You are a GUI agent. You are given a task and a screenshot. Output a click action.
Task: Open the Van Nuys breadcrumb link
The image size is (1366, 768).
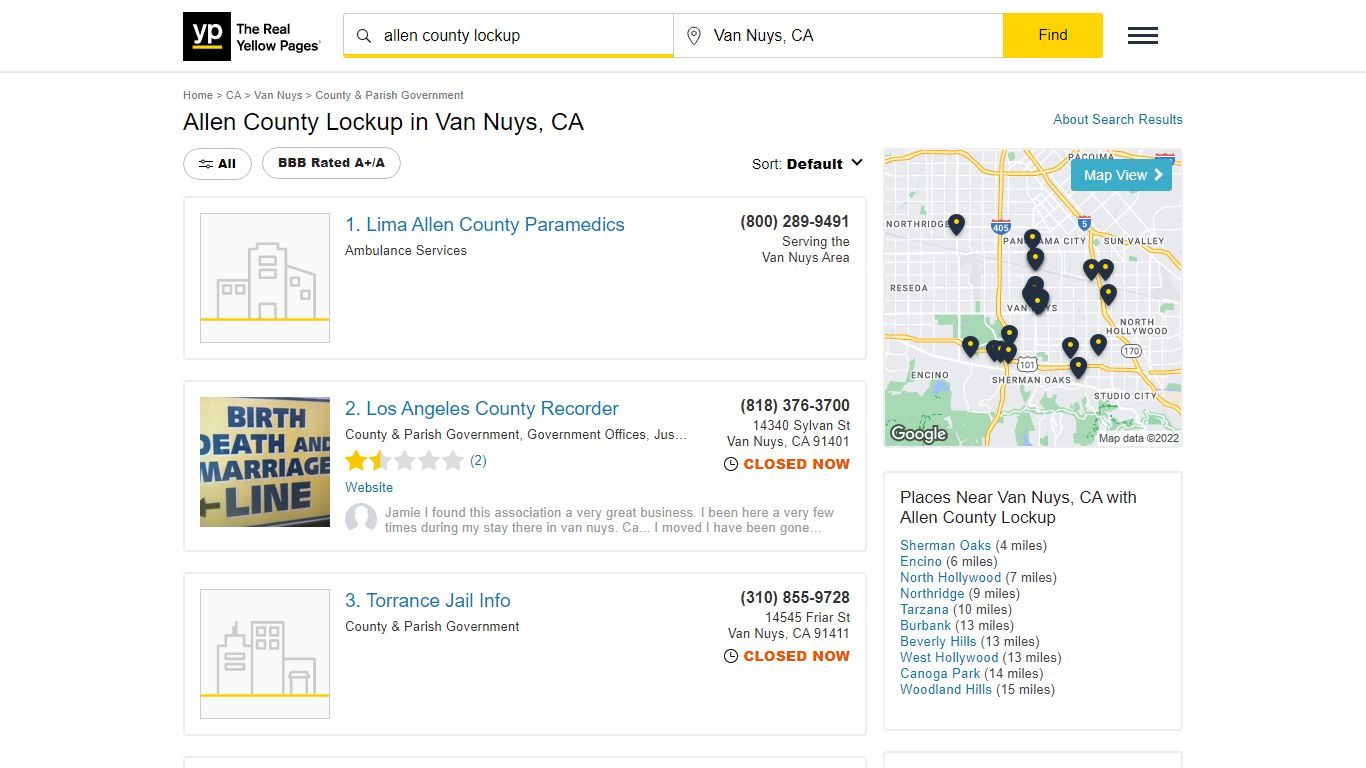point(278,95)
